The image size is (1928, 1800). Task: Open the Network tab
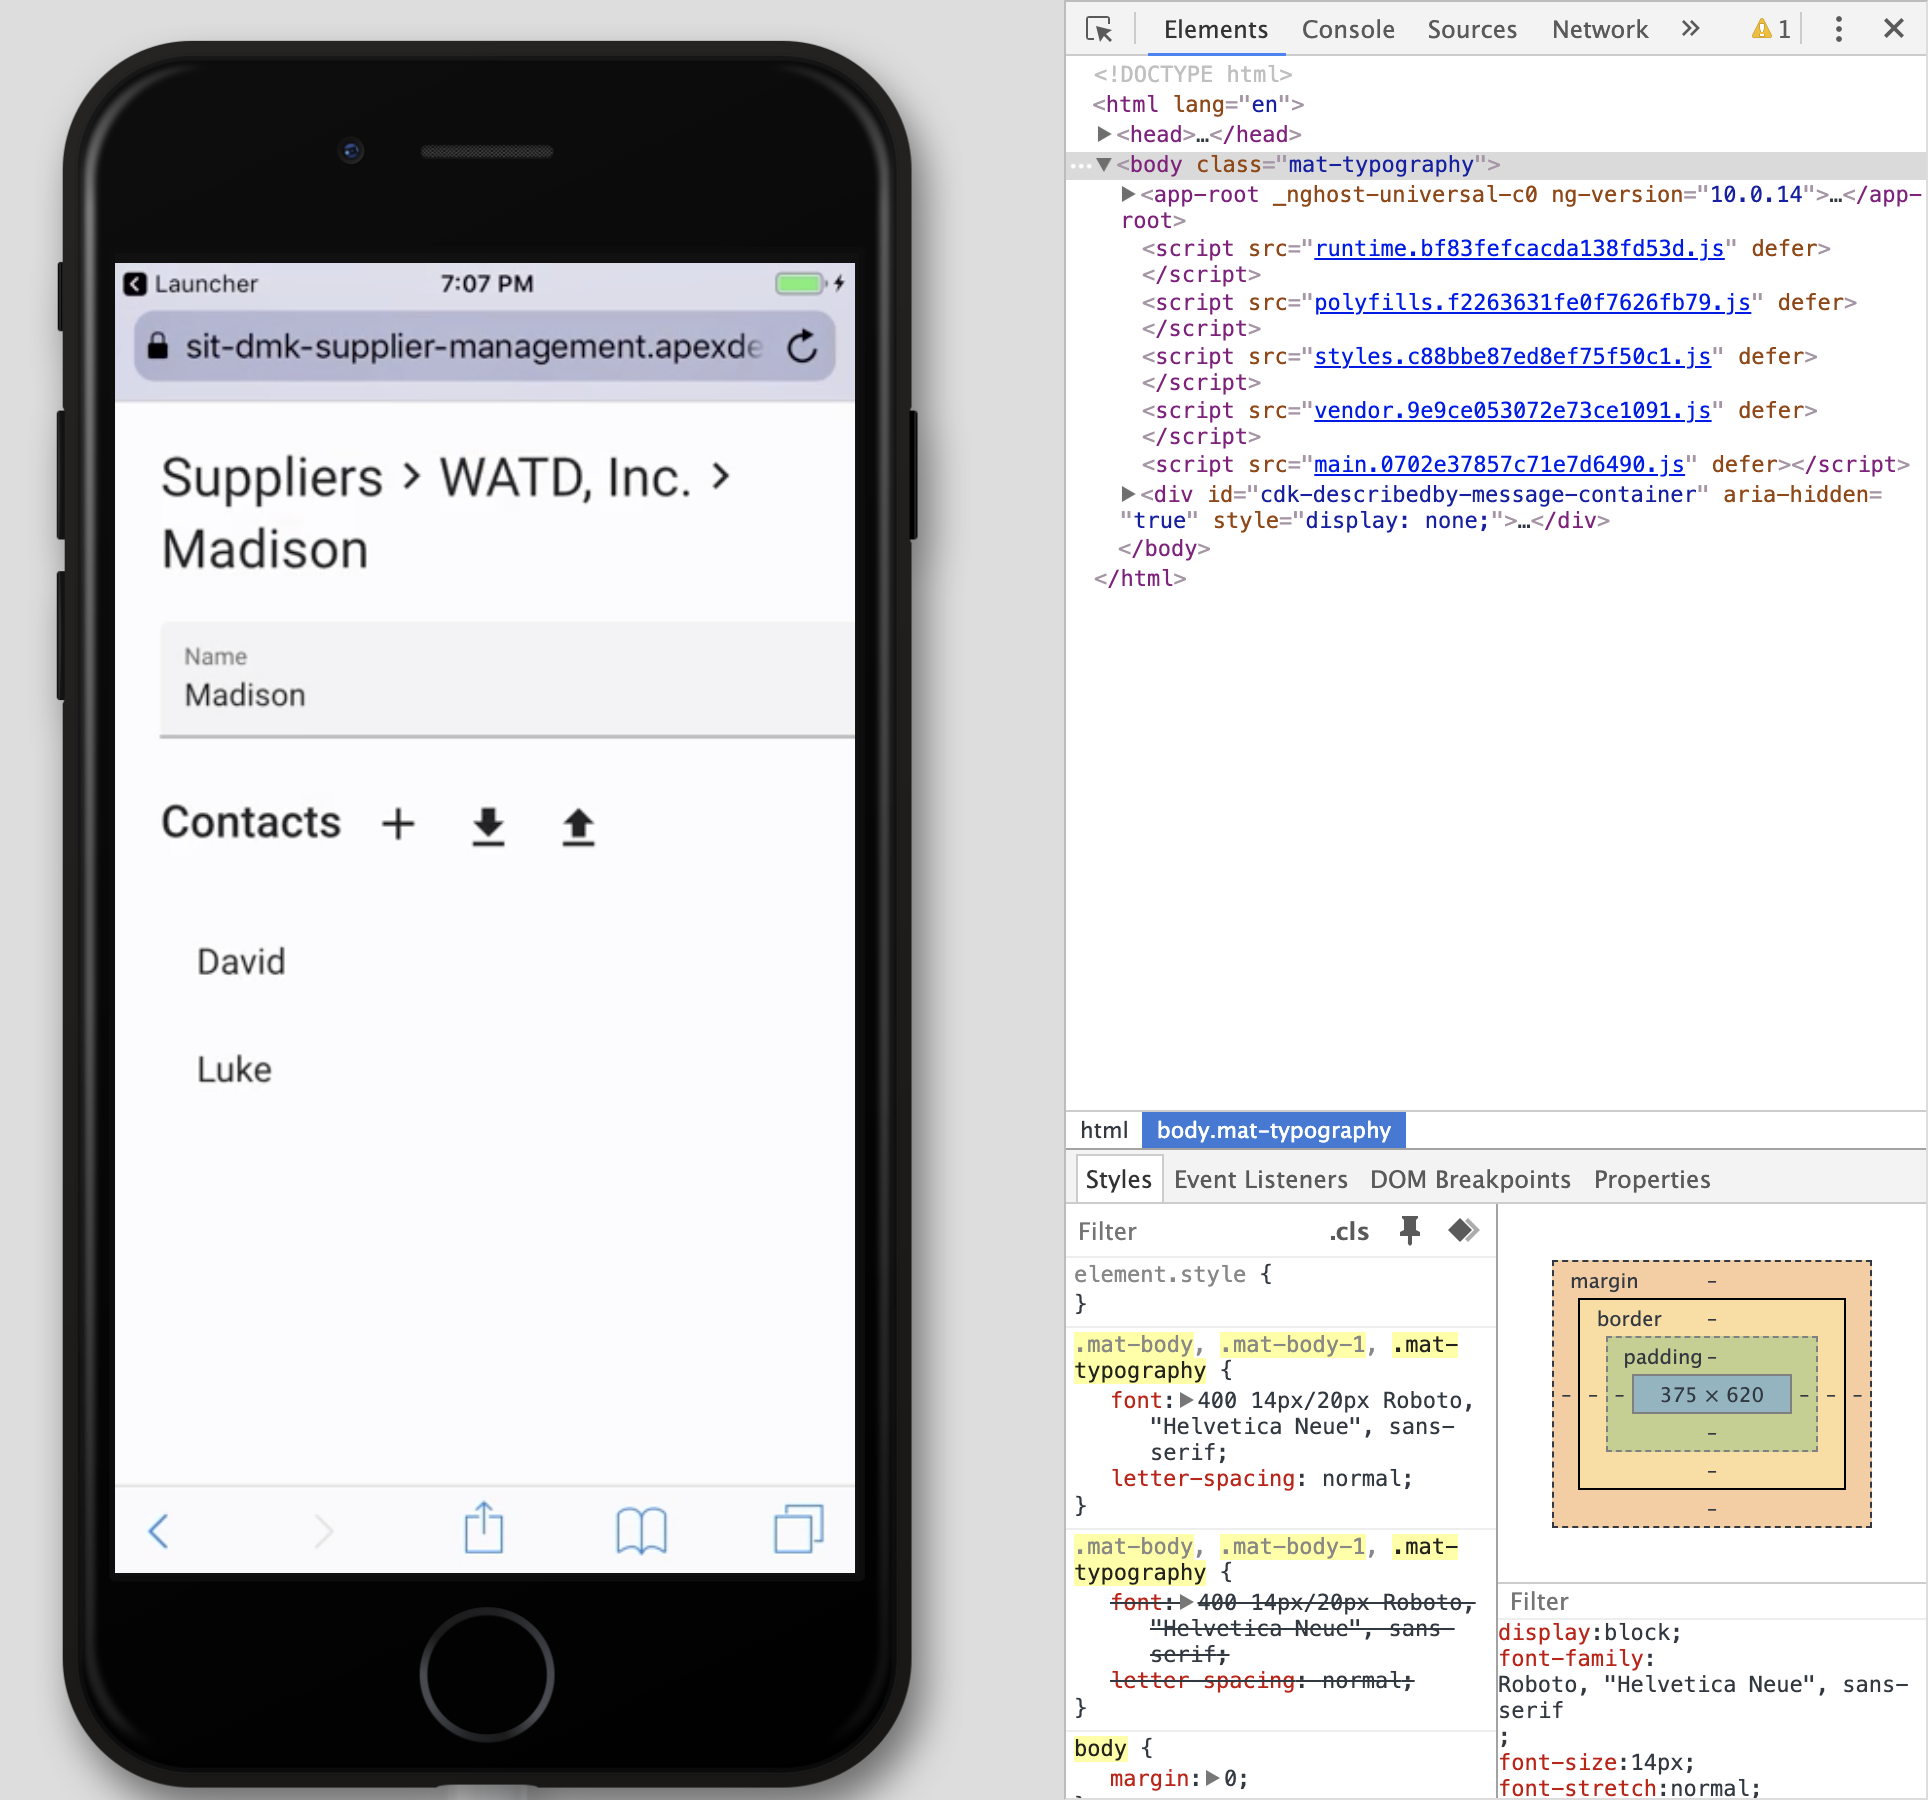coord(1599,29)
